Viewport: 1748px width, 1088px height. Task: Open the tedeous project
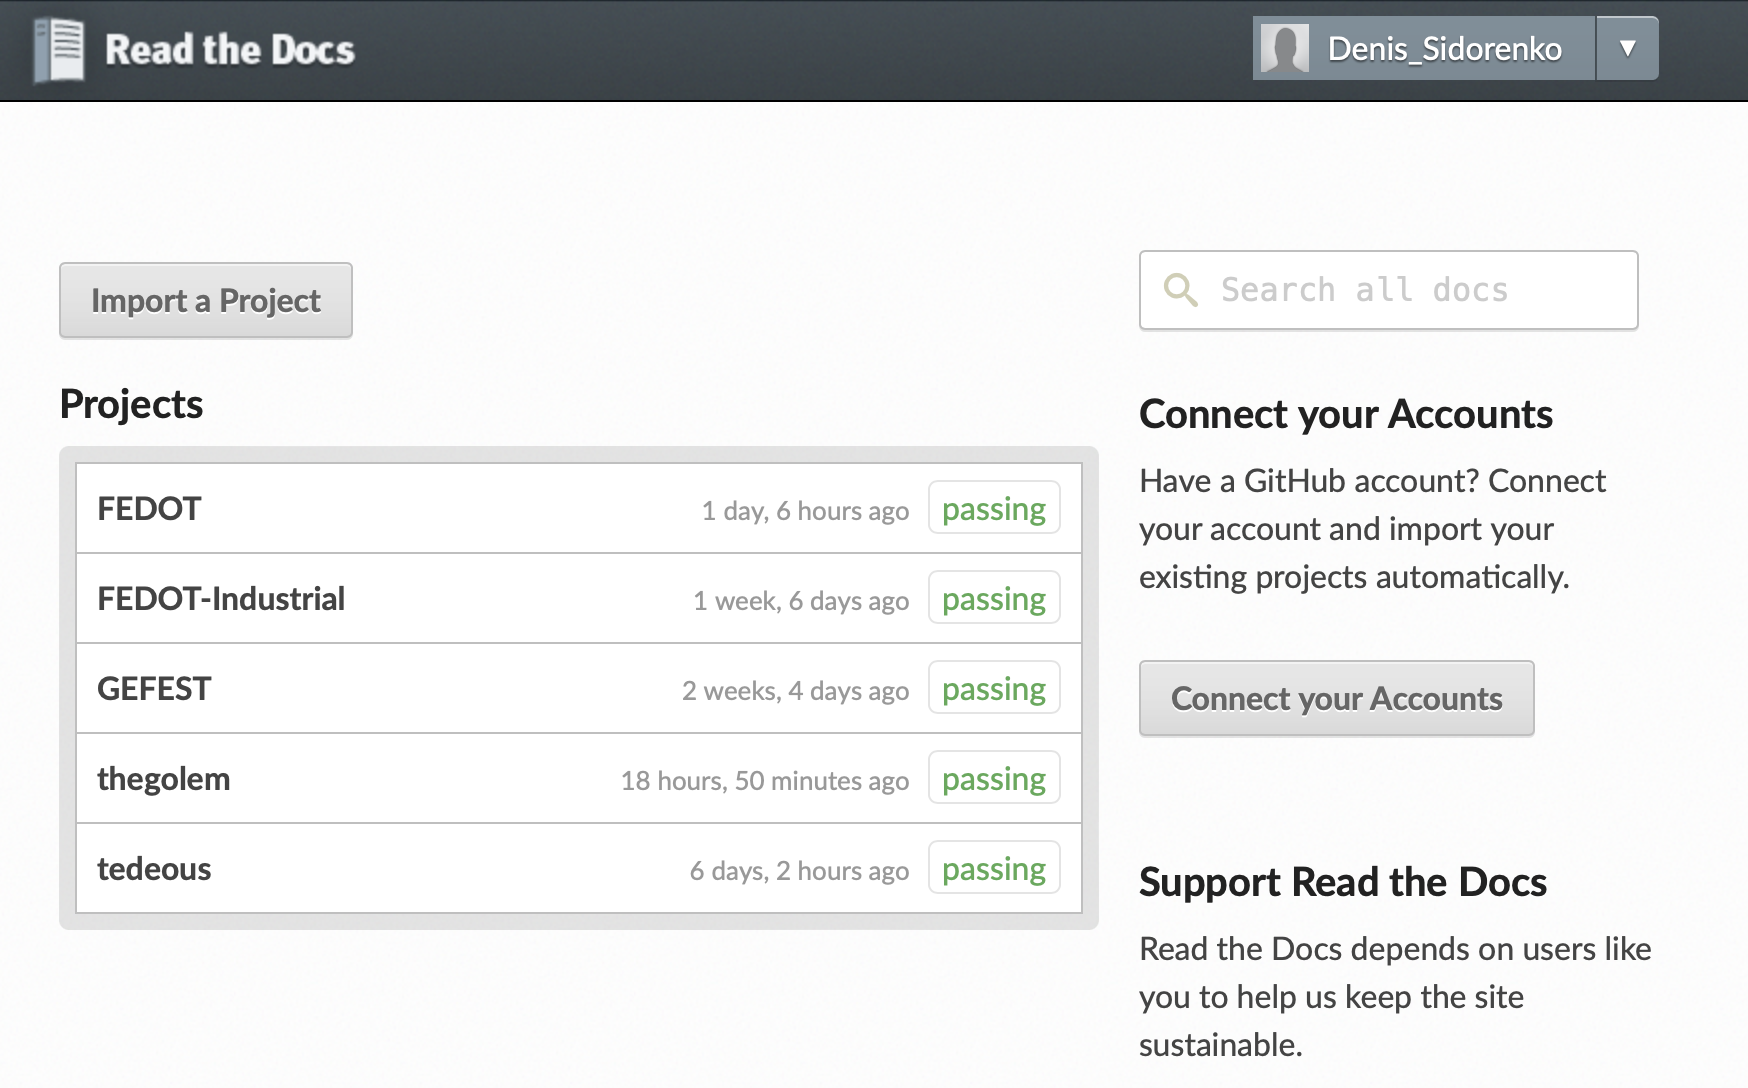[x=154, y=868]
